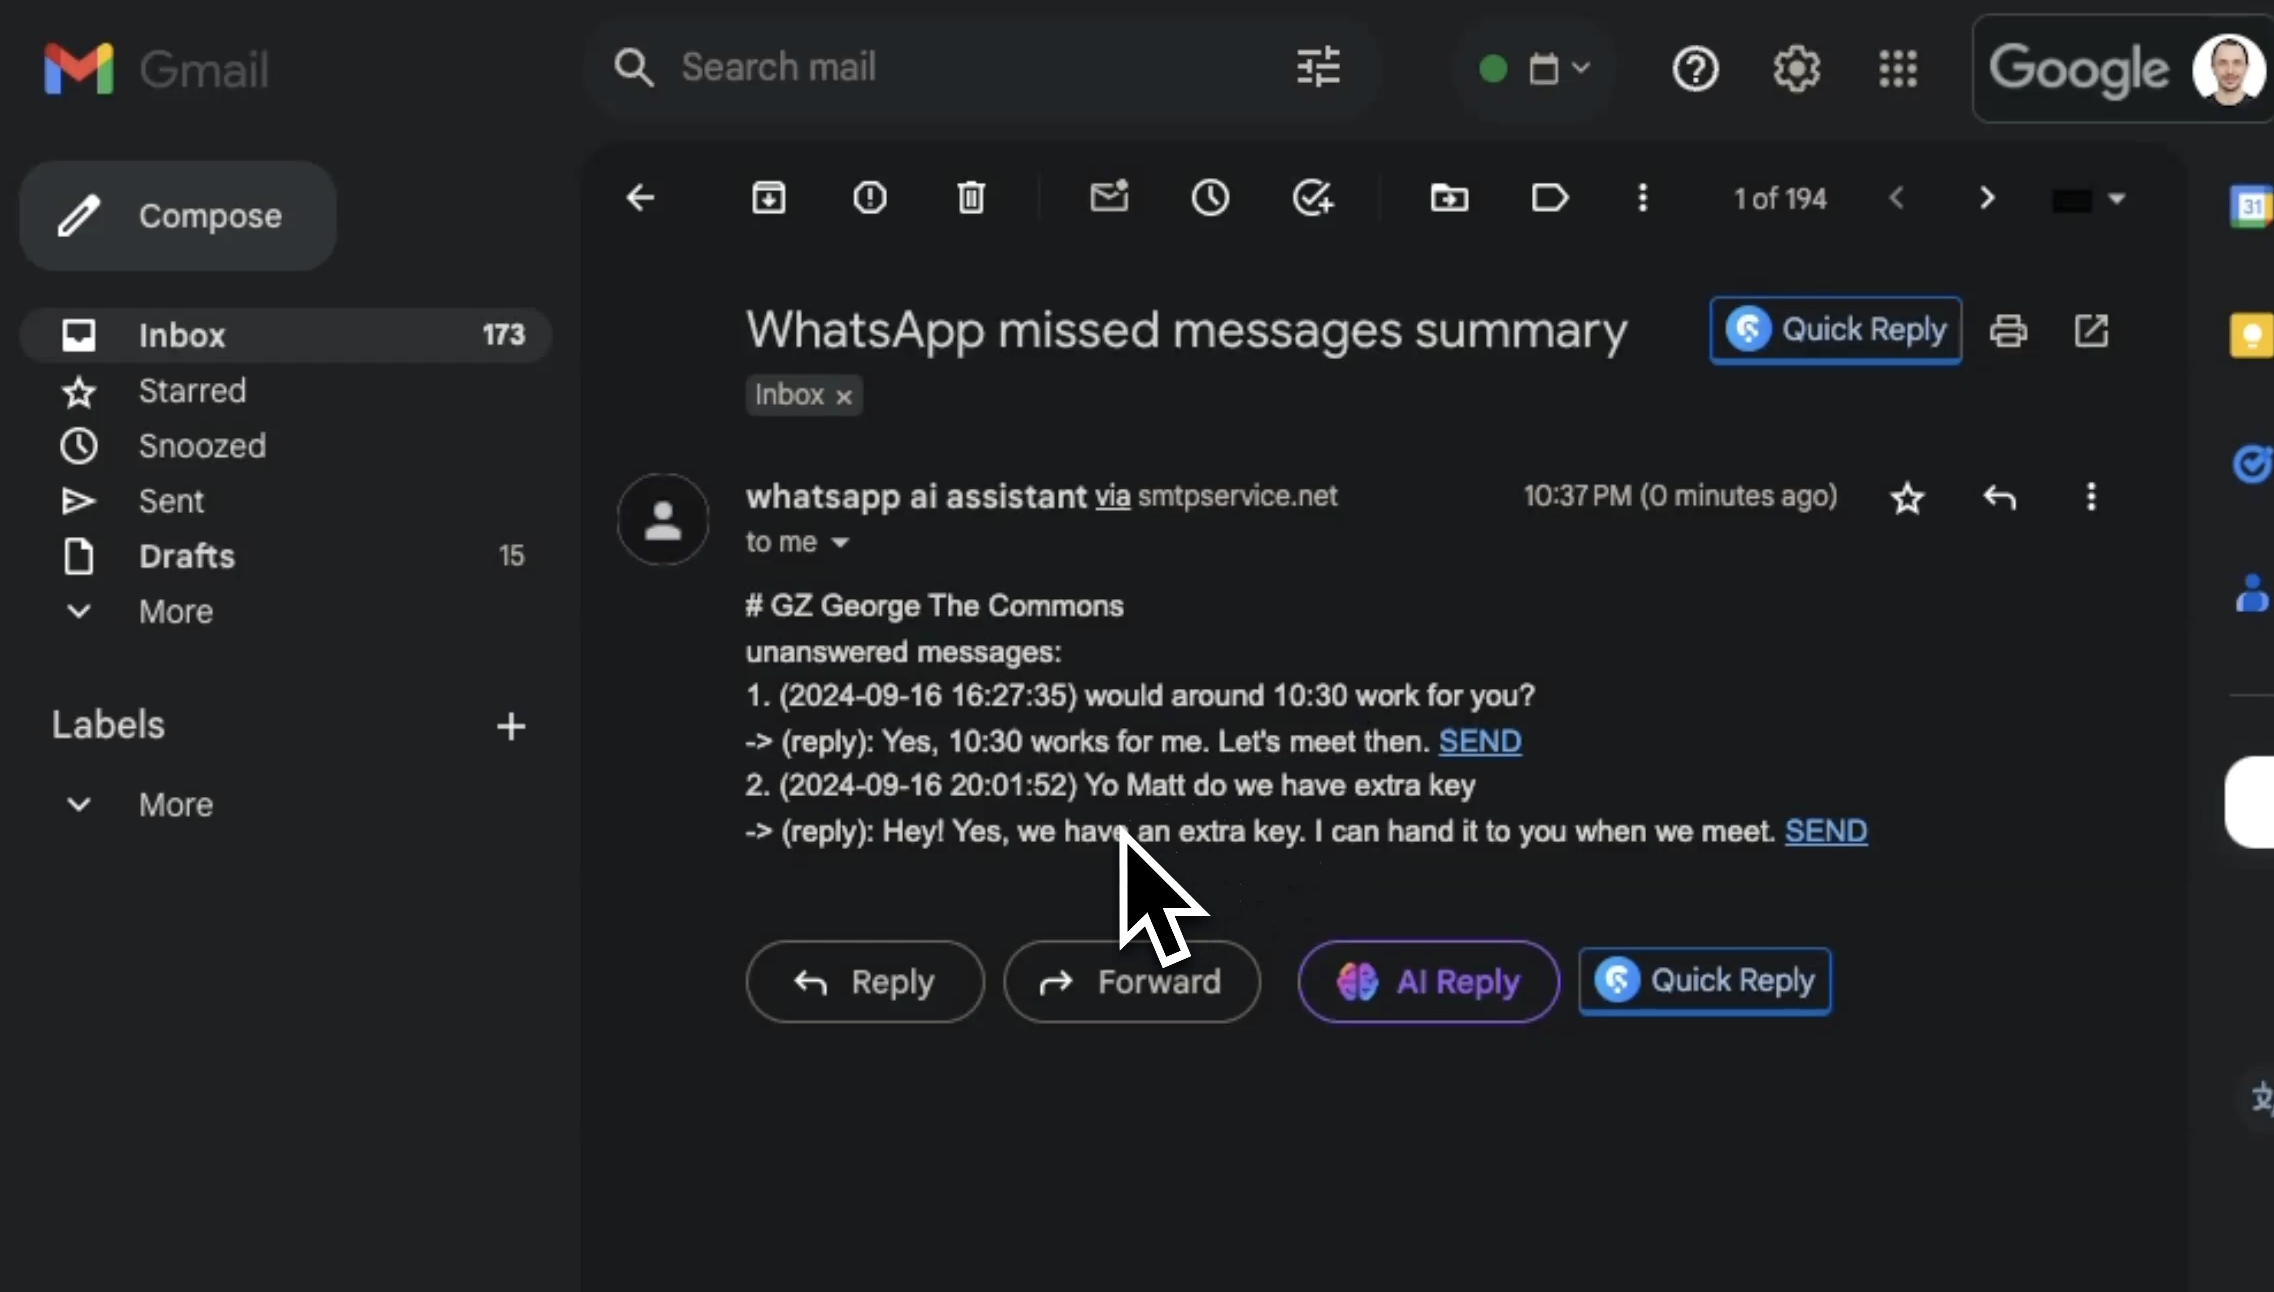Expand the "to me" recipient details
This screenshot has height=1292, width=2274.
(840, 543)
